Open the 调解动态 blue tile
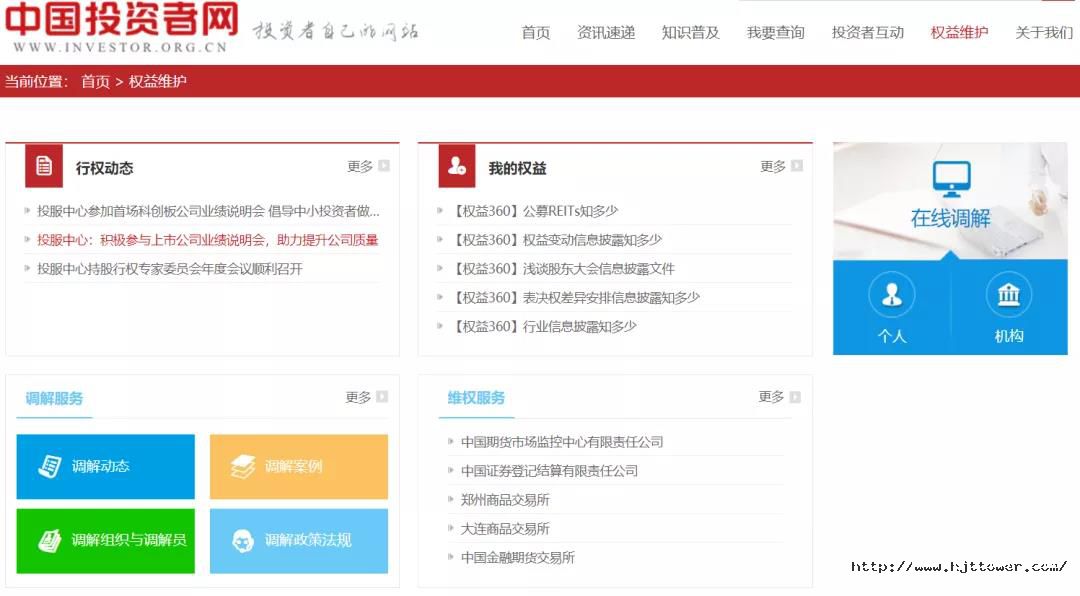The image size is (1080, 596). 105,466
